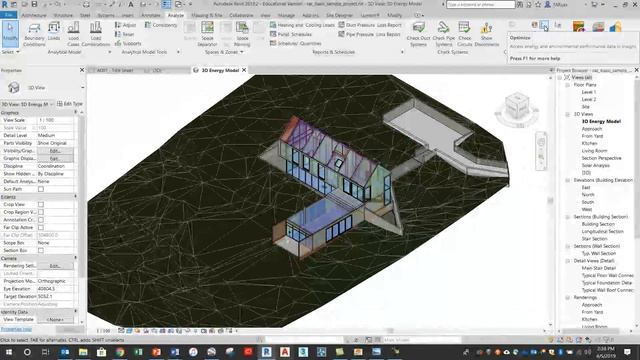This screenshot has width=640, height=360.
Task: Select the Space Separator tool
Action: coord(207,34)
